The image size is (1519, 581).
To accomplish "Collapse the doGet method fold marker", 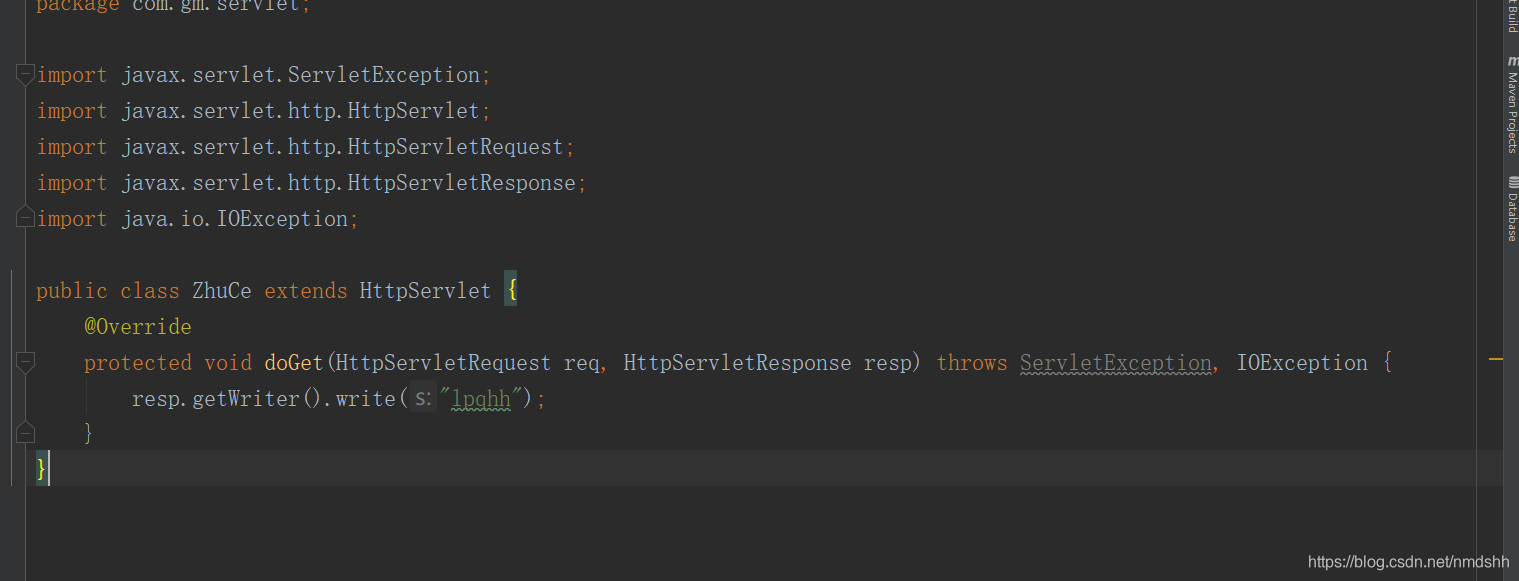I will (x=26, y=362).
